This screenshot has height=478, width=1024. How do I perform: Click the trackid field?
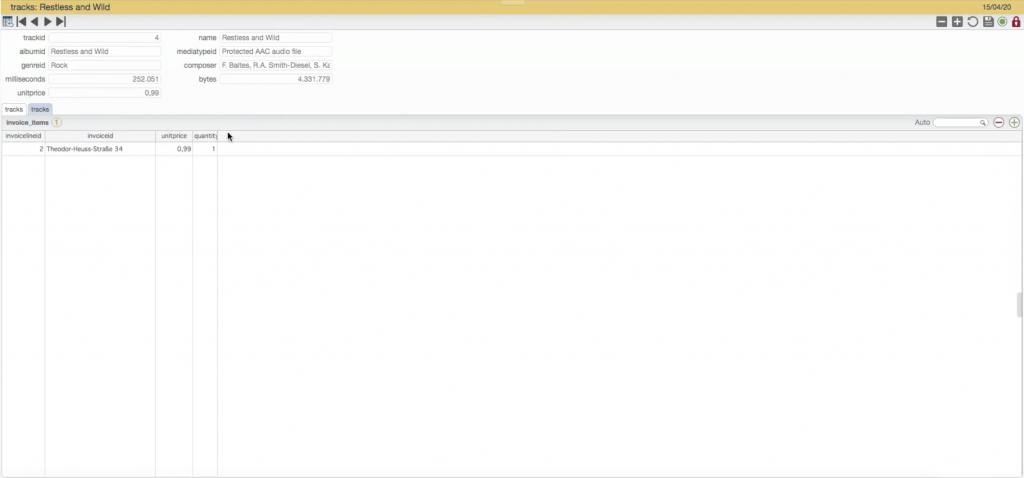click(x=104, y=38)
